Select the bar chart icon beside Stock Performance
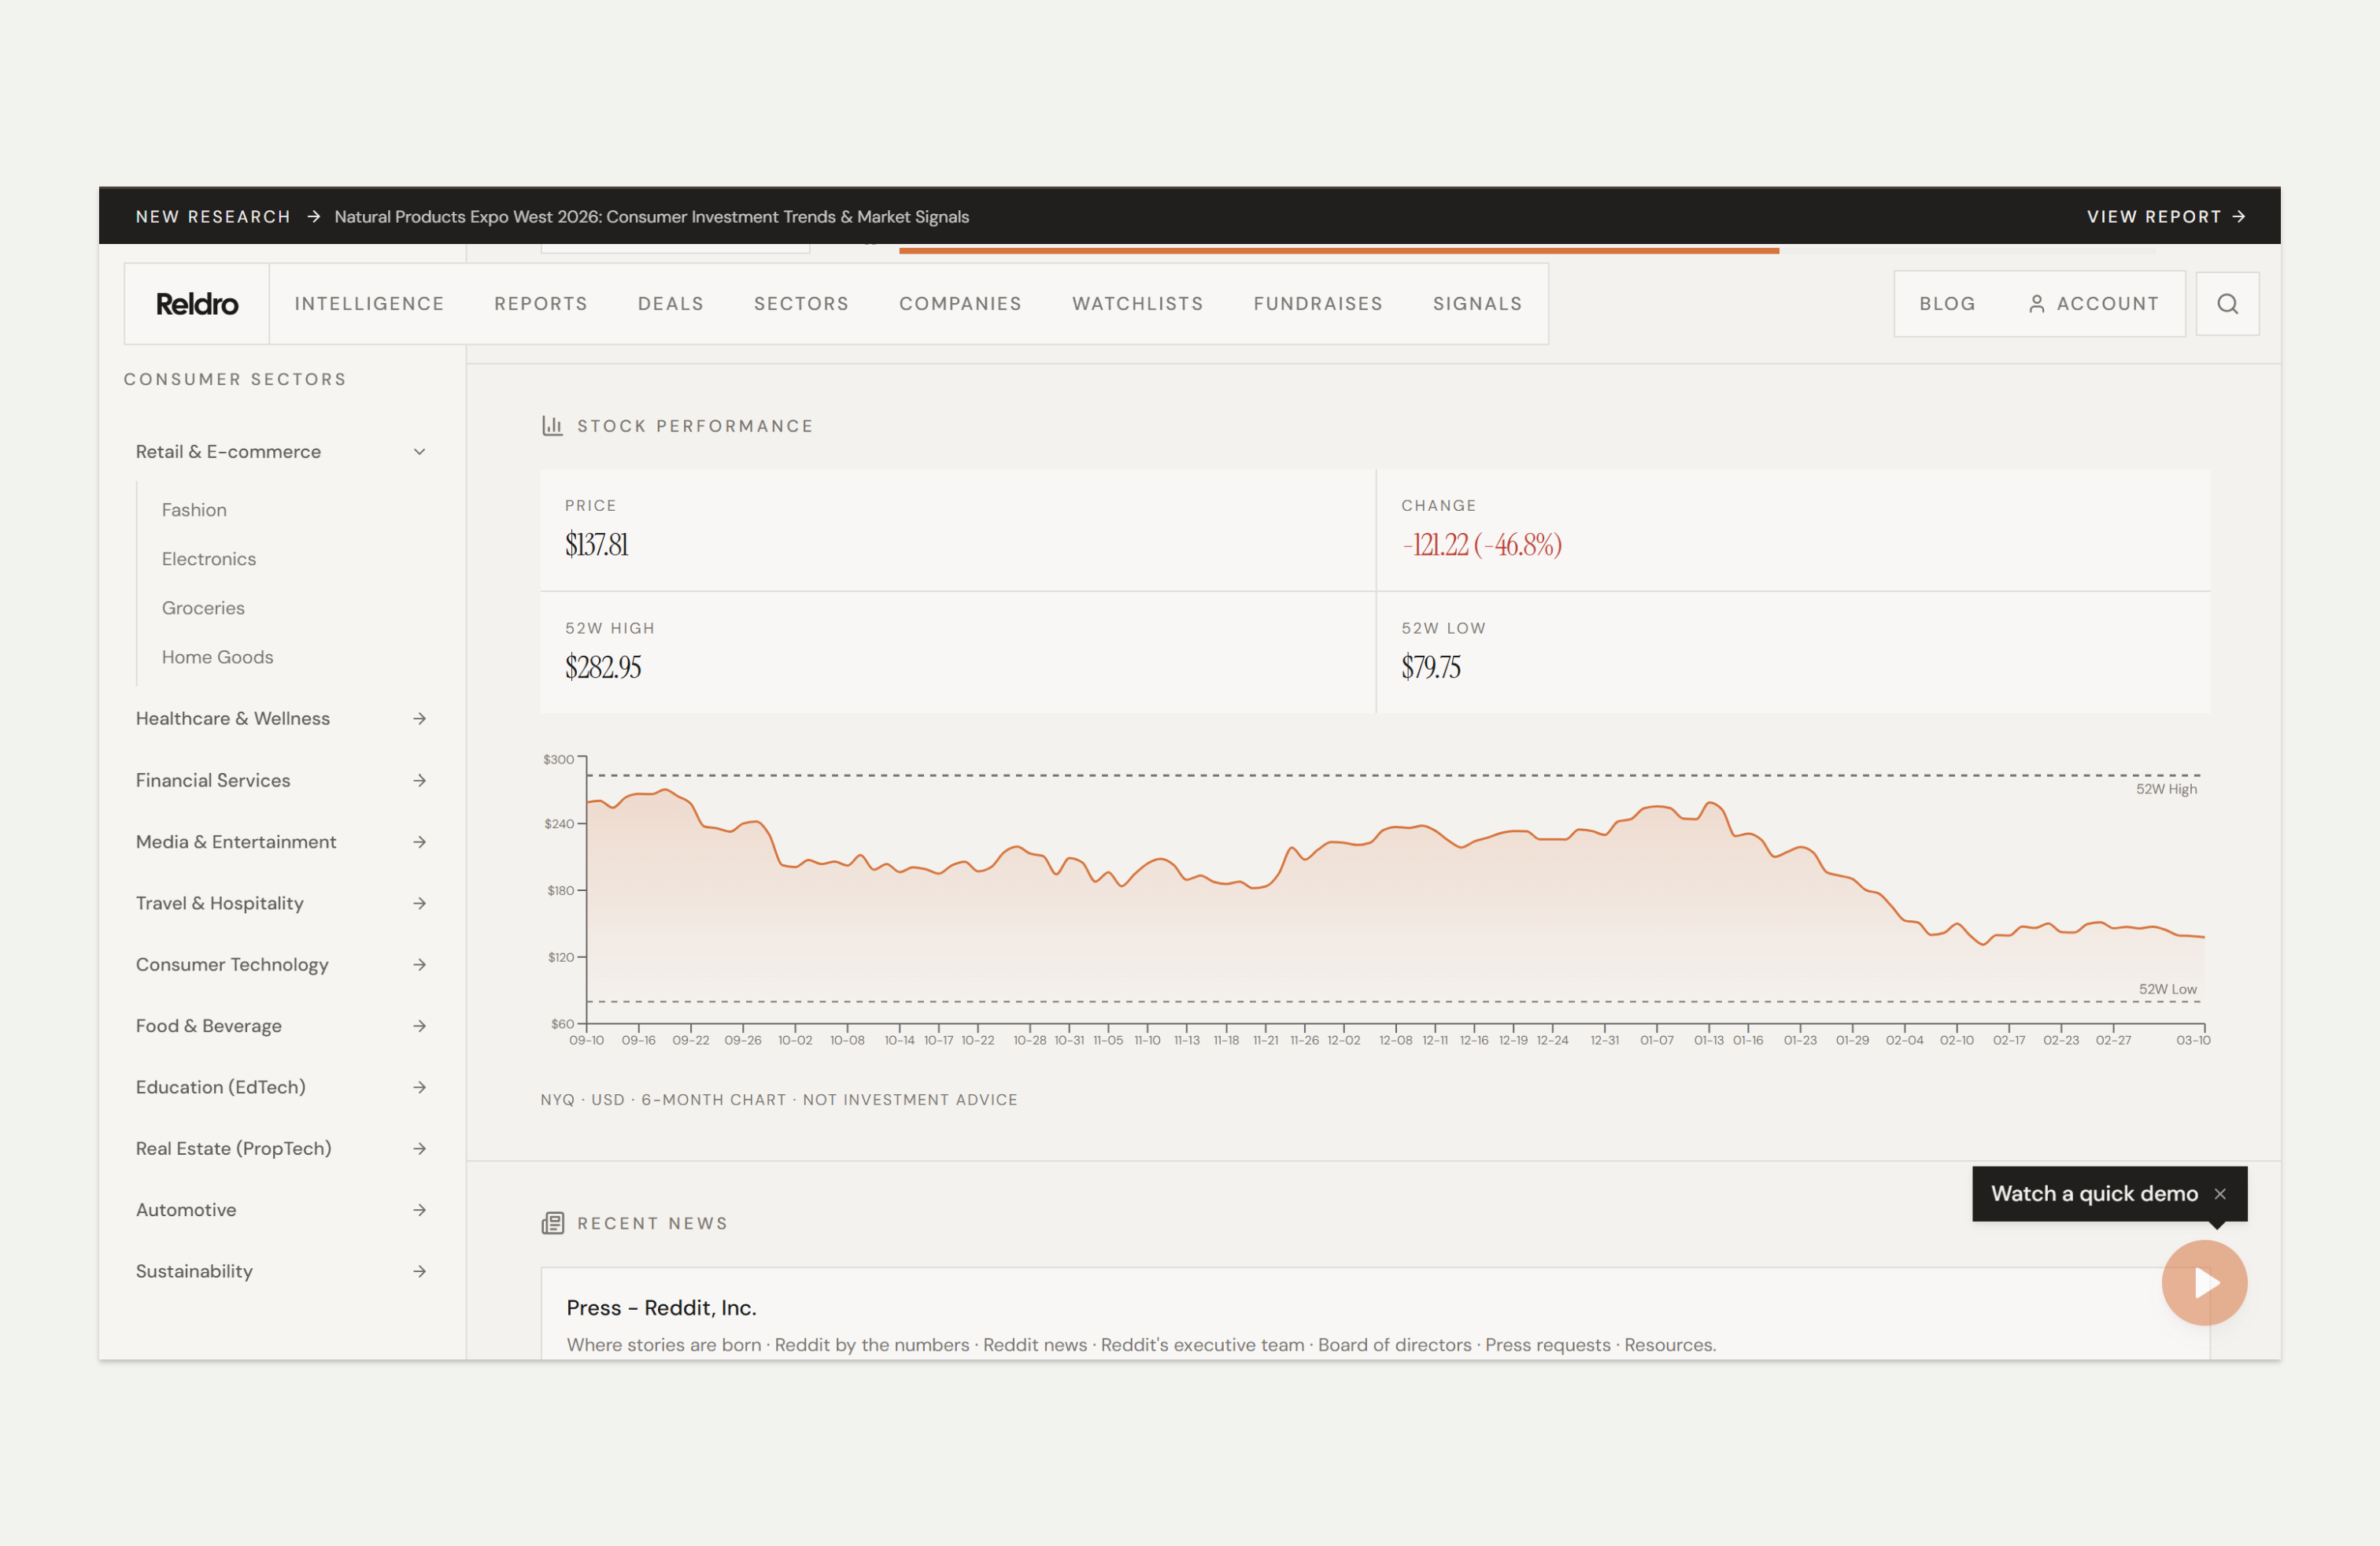Screen dimensions: 2380x1546 tap(553, 425)
